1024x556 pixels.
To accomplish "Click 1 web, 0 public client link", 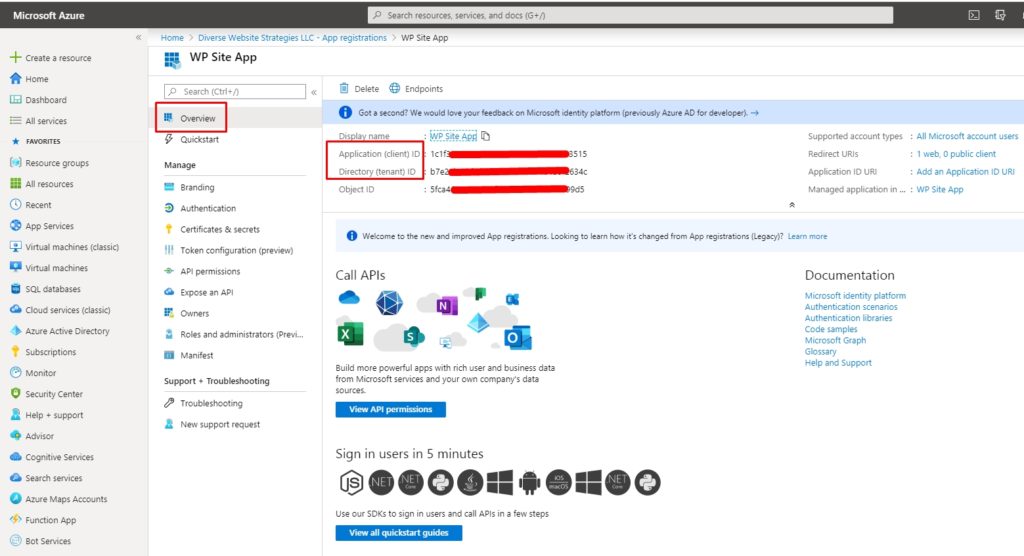I will (x=955, y=154).
